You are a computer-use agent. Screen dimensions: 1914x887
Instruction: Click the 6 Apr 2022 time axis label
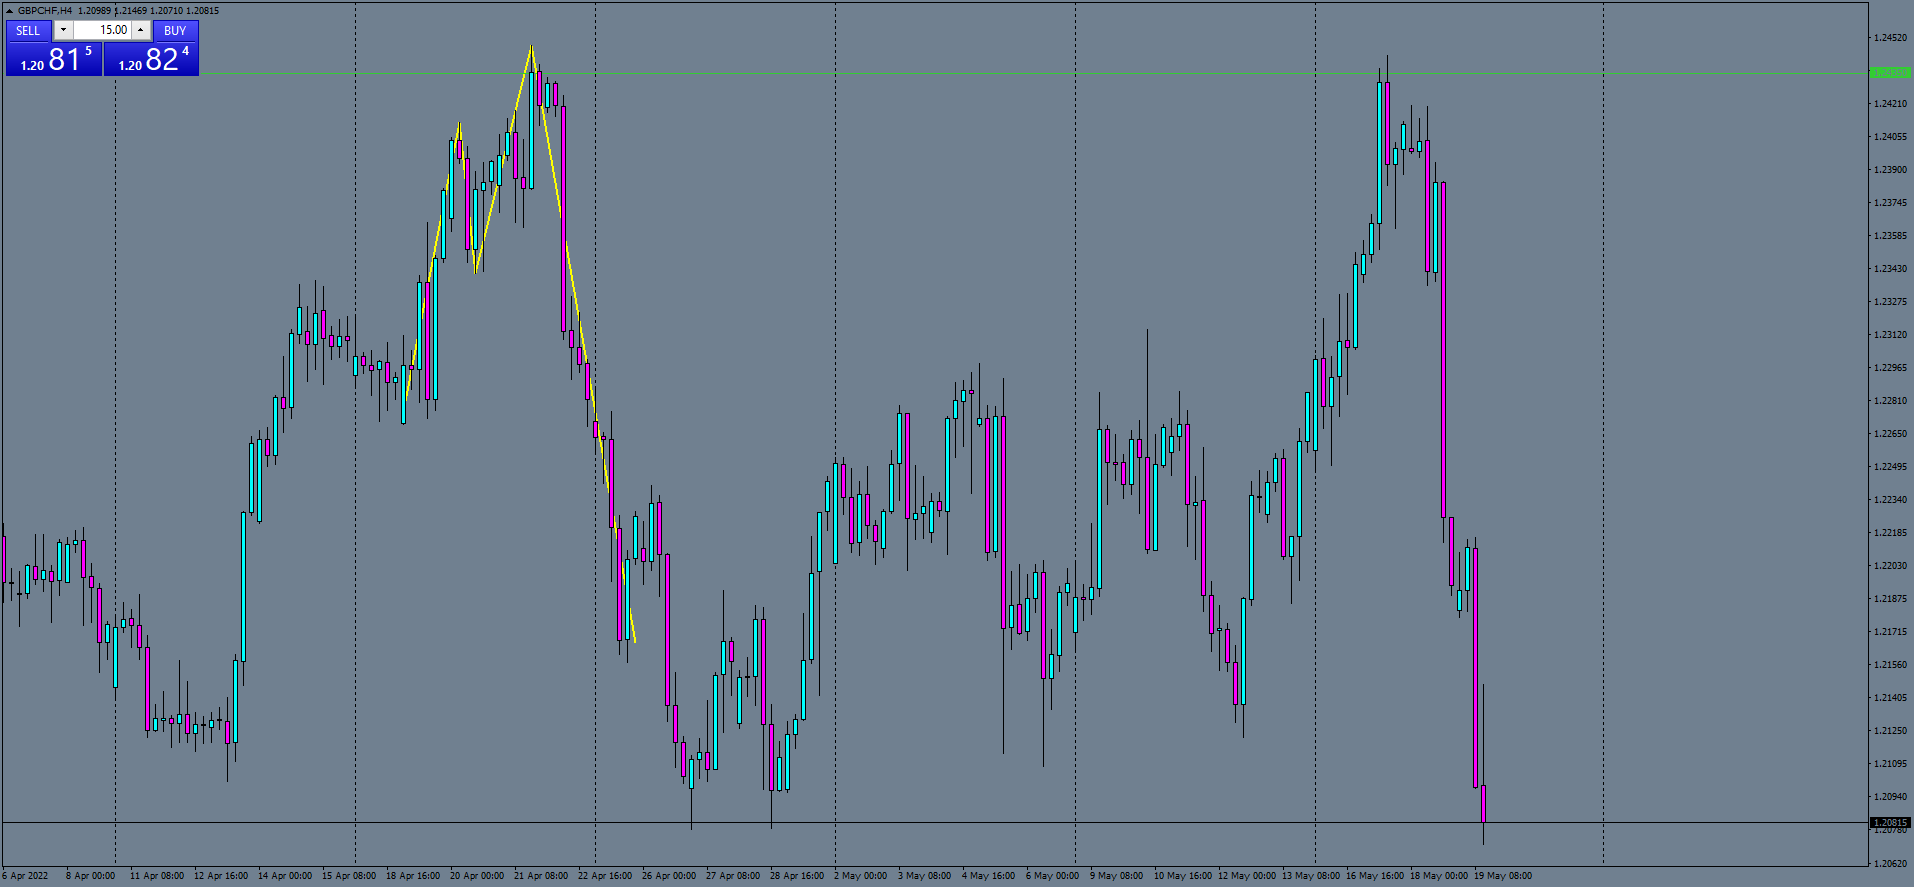point(25,876)
